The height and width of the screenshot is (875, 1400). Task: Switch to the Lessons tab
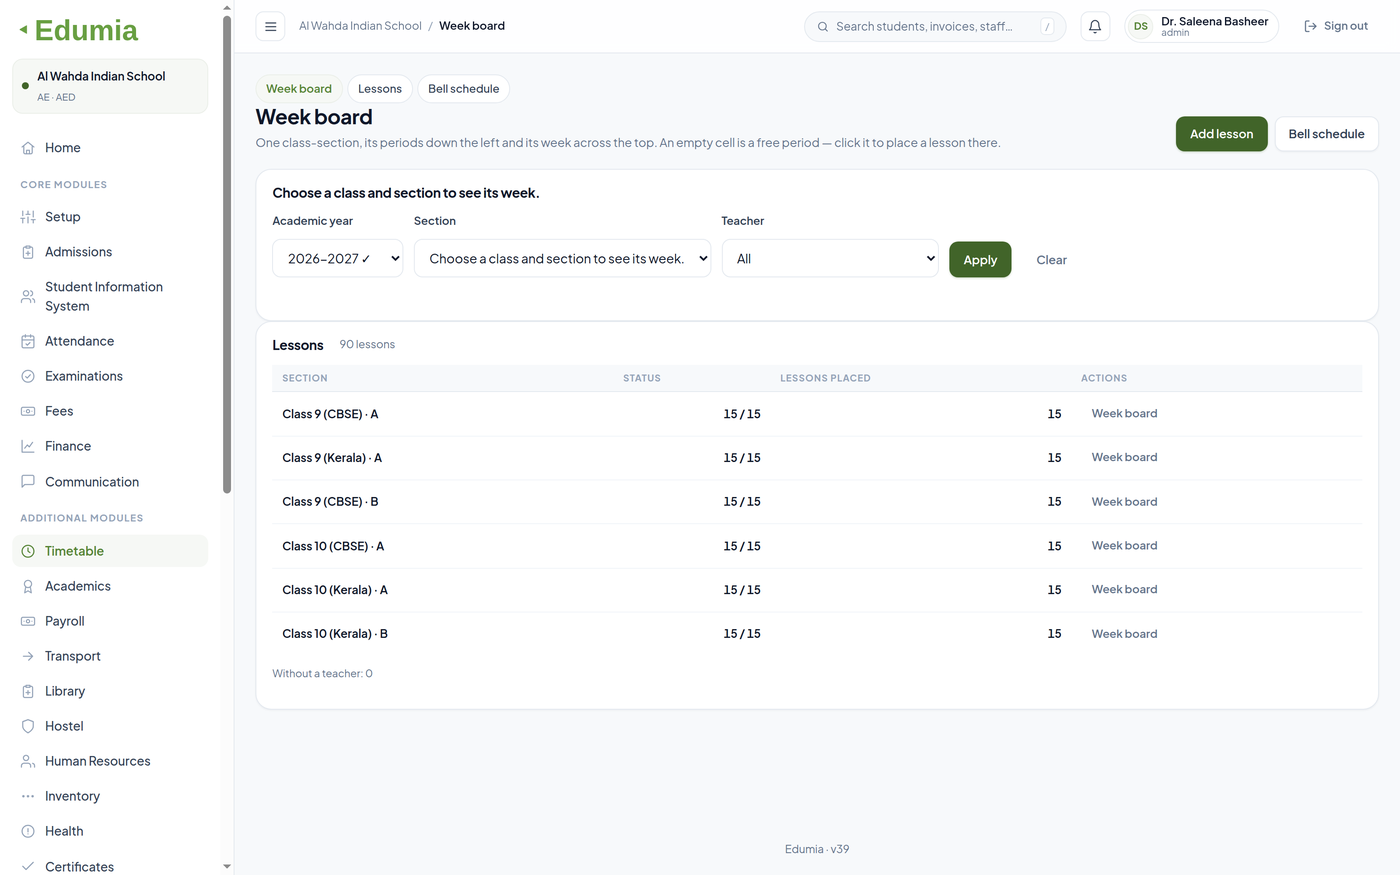[x=380, y=89]
